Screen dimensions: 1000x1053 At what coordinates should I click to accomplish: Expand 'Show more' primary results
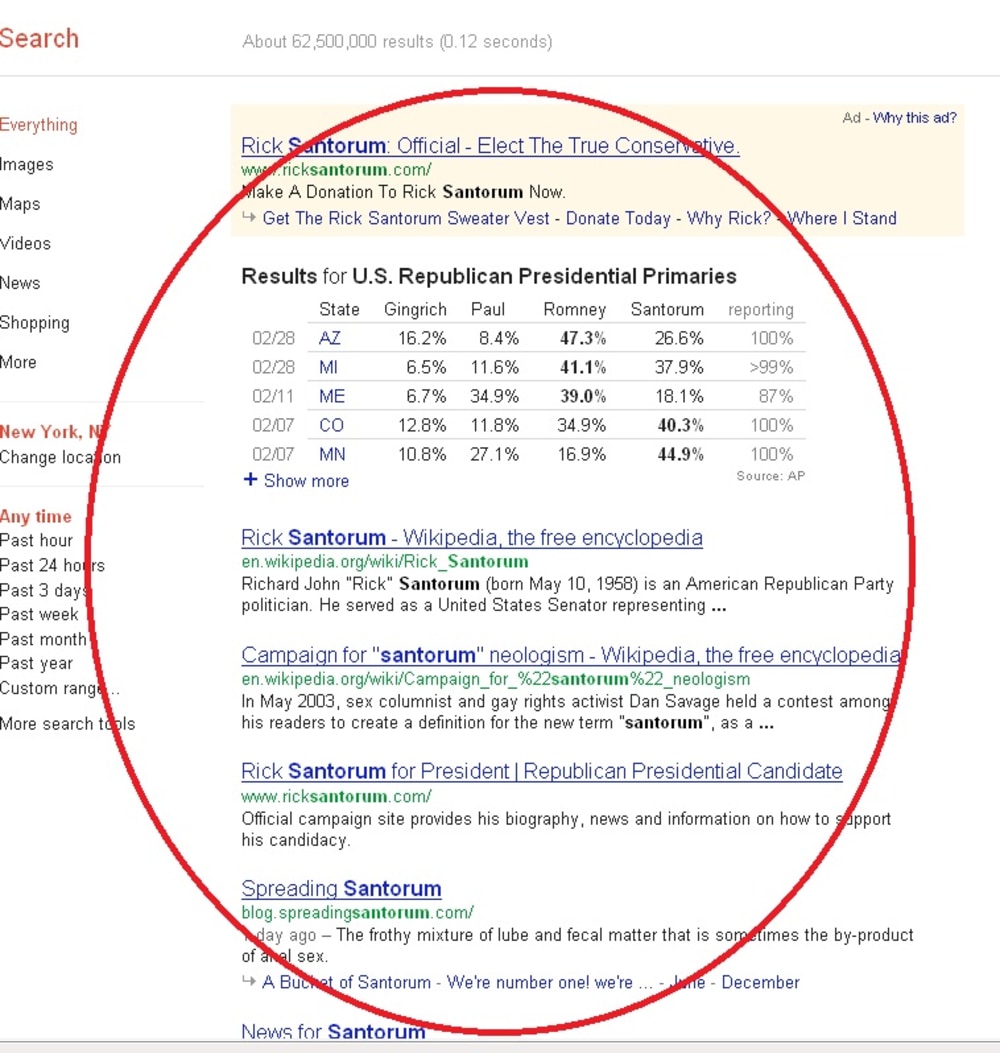coord(296,481)
